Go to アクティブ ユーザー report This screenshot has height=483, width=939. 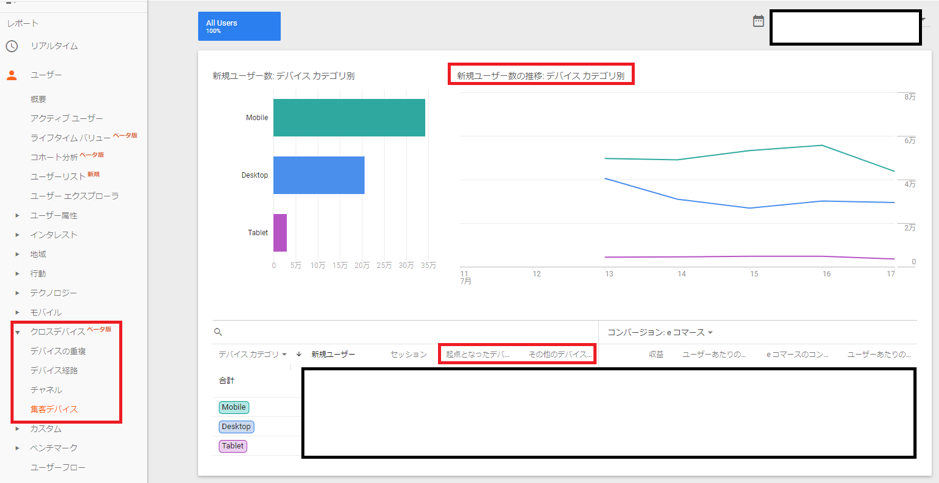tap(66, 118)
